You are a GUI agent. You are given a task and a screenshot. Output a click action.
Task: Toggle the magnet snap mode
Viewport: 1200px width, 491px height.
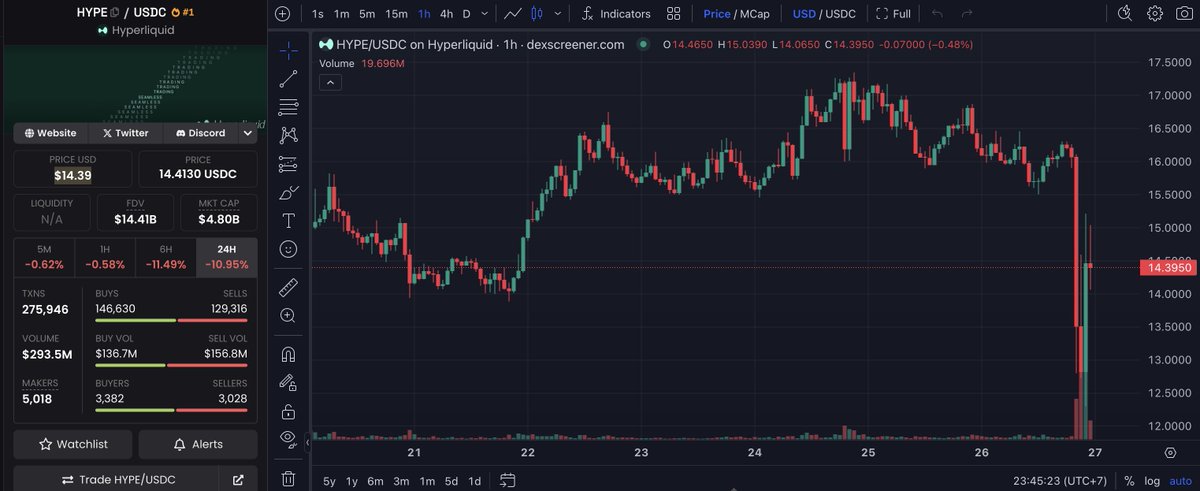point(288,354)
